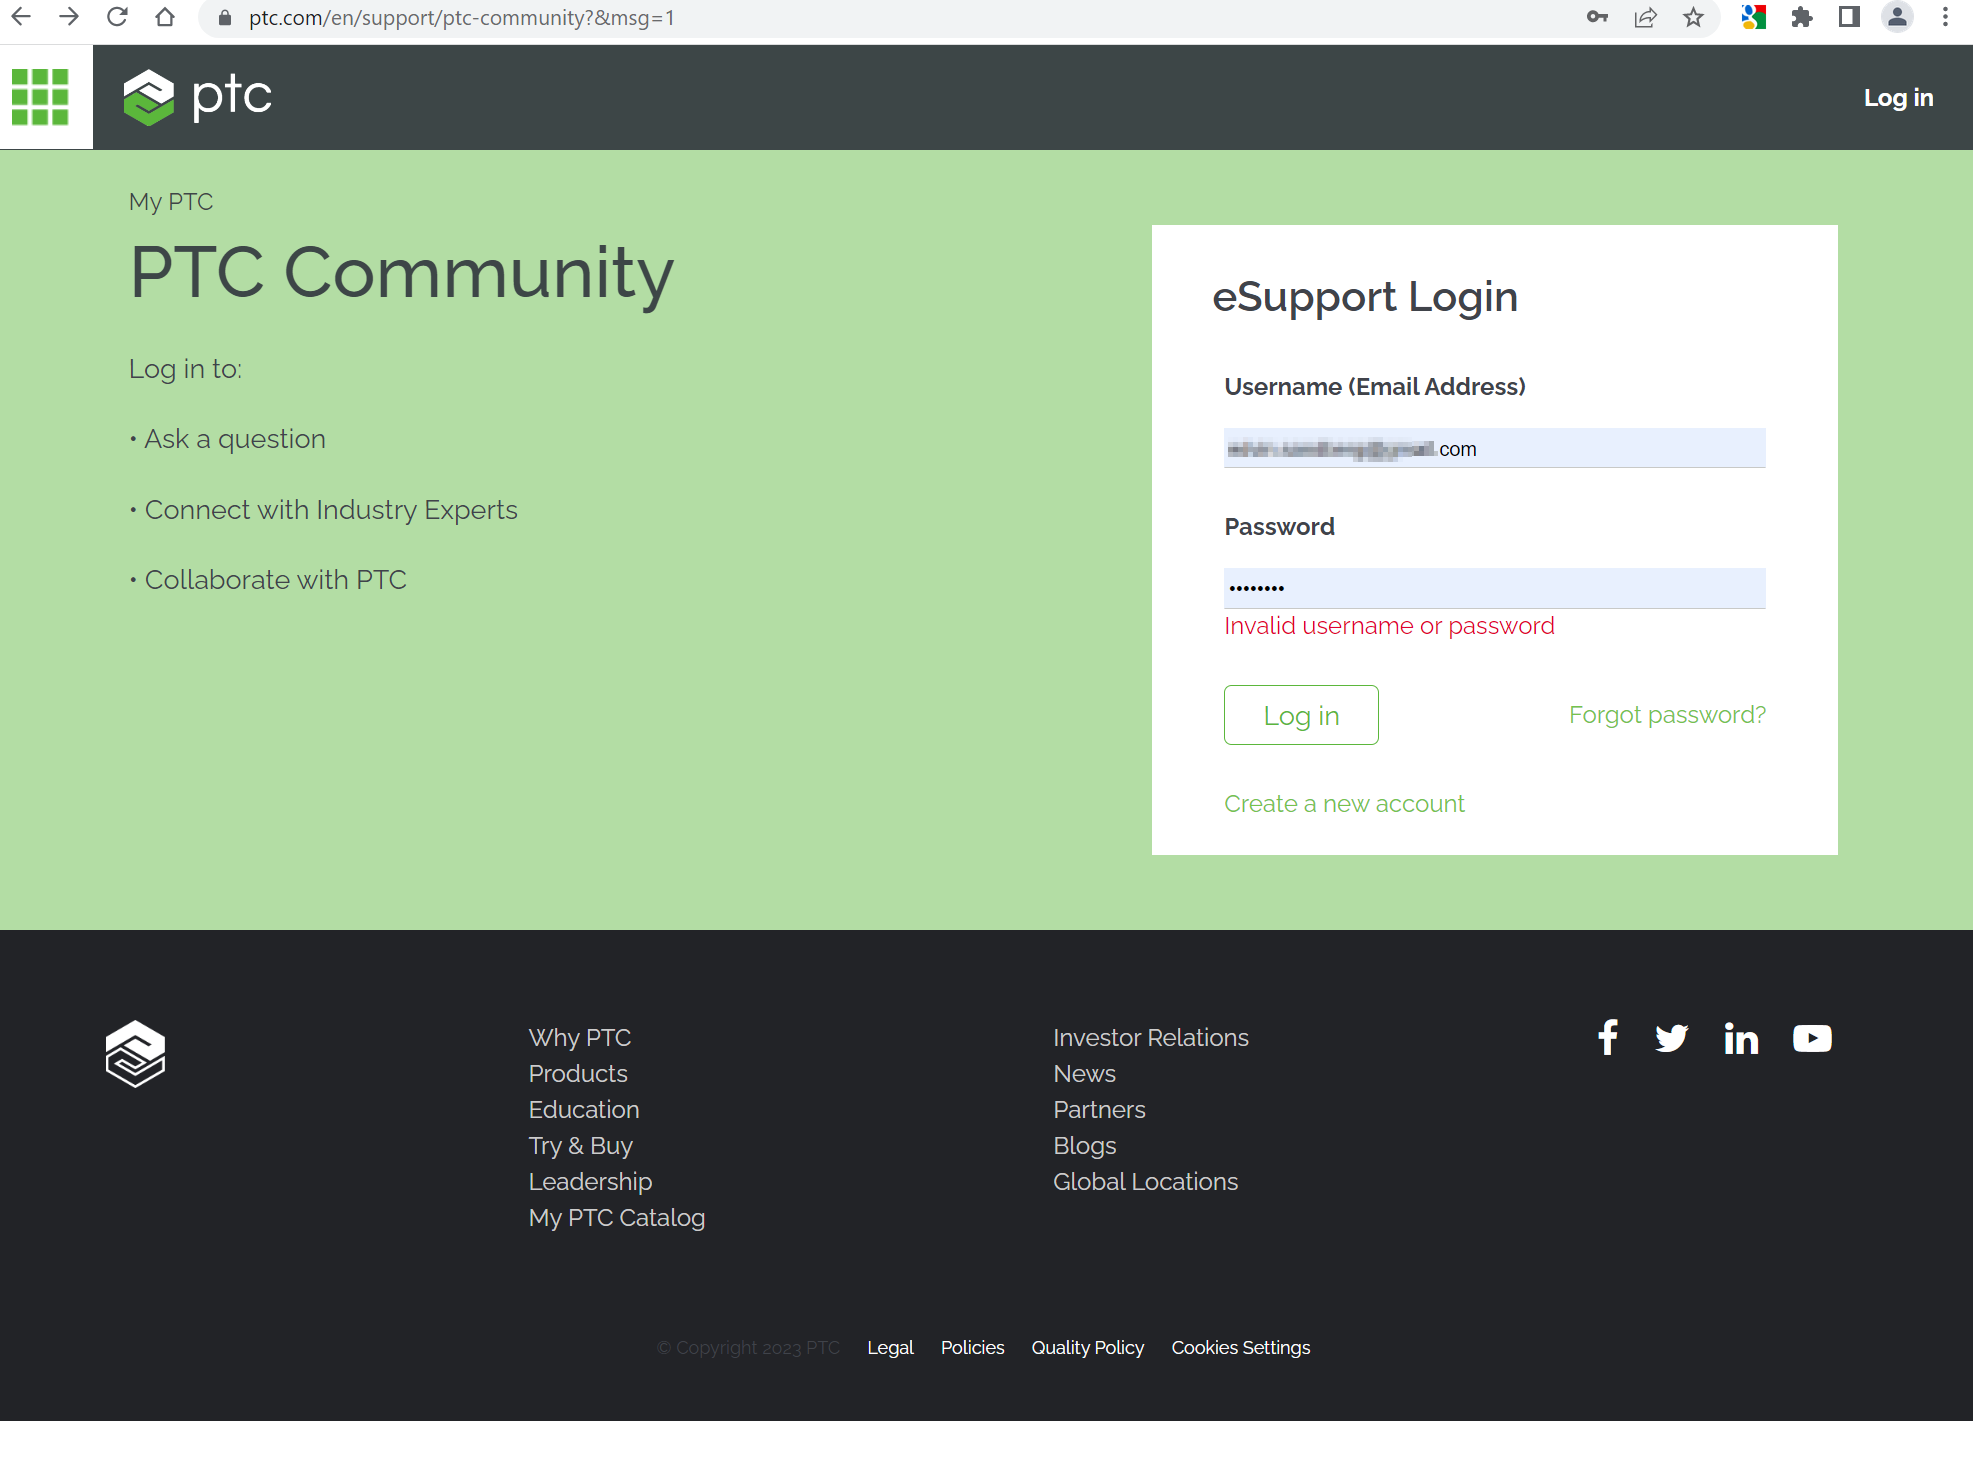The image size is (1973, 1457).
Task: Open the Forgot password link
Action: coord(1666,714)
